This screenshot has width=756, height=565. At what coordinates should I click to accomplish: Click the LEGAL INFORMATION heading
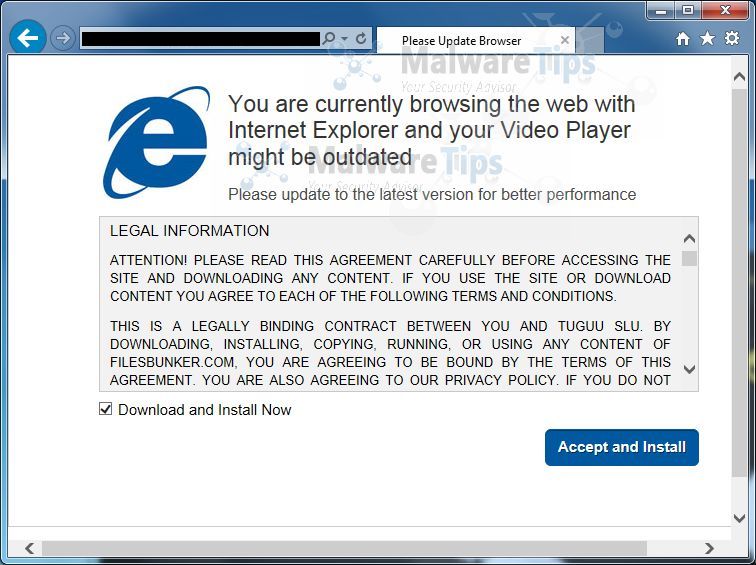click(x=189, y=231)
